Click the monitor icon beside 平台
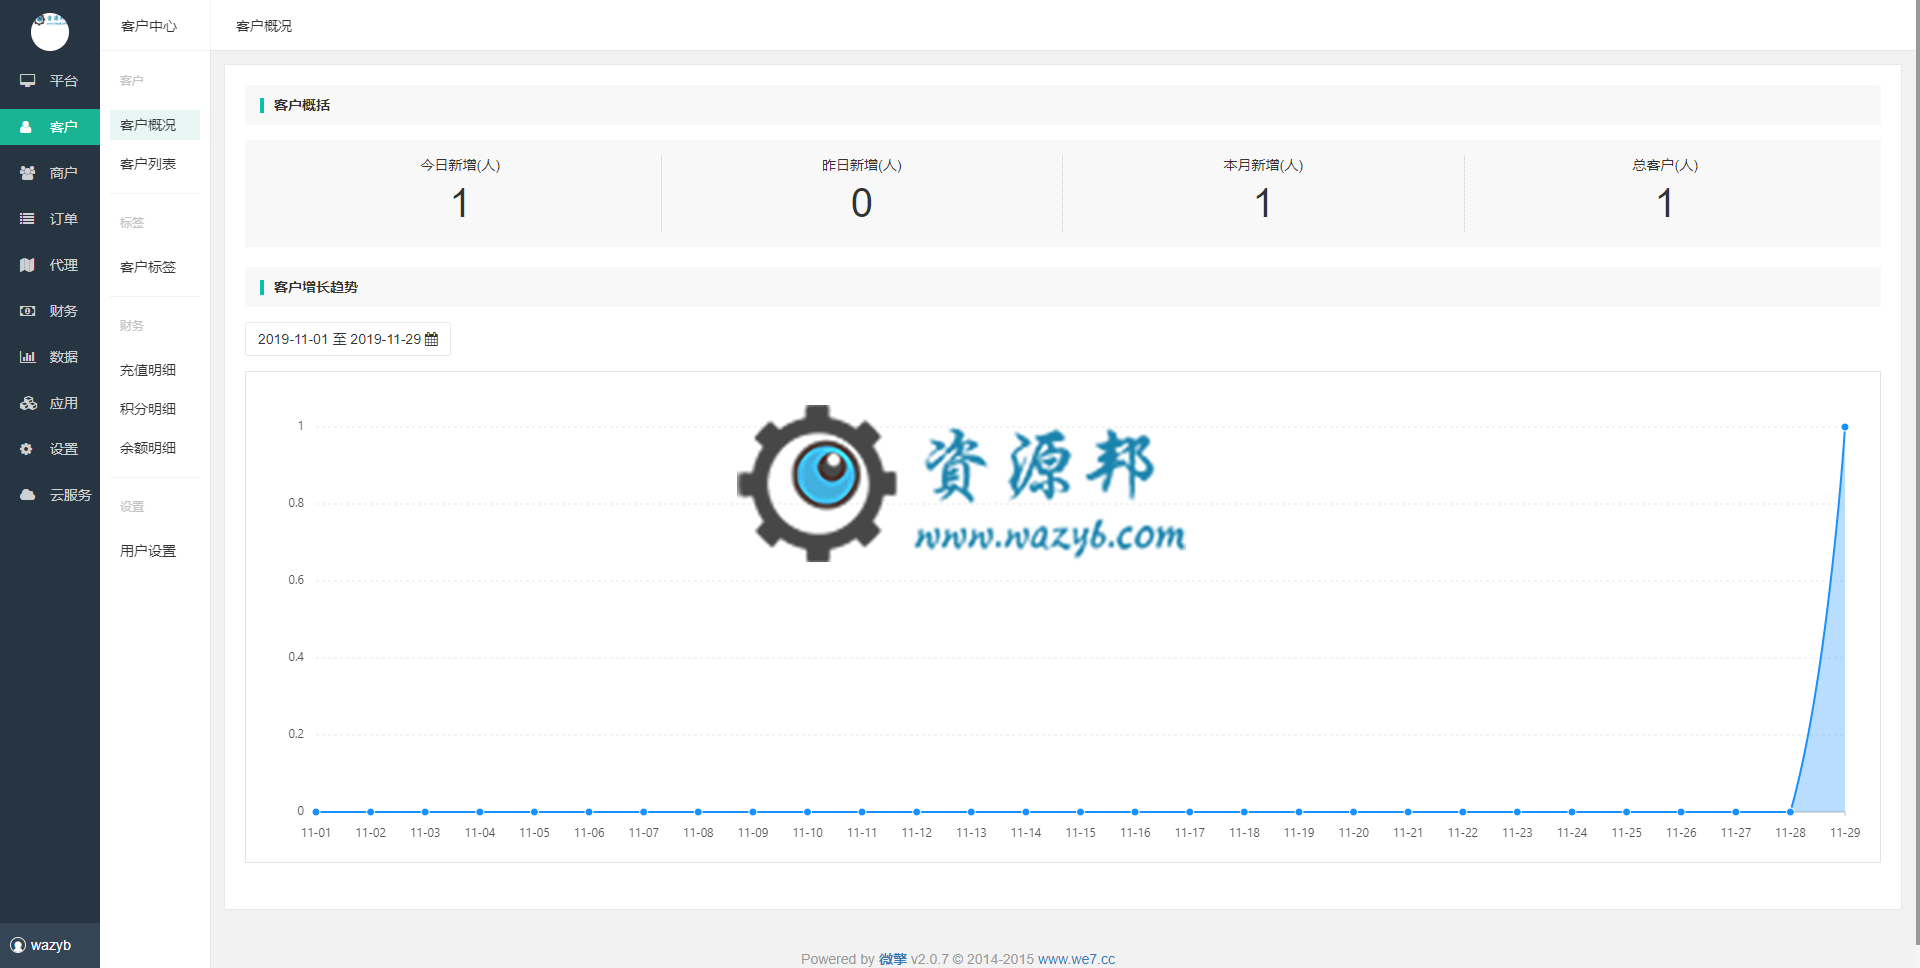 tap(27, 80)
